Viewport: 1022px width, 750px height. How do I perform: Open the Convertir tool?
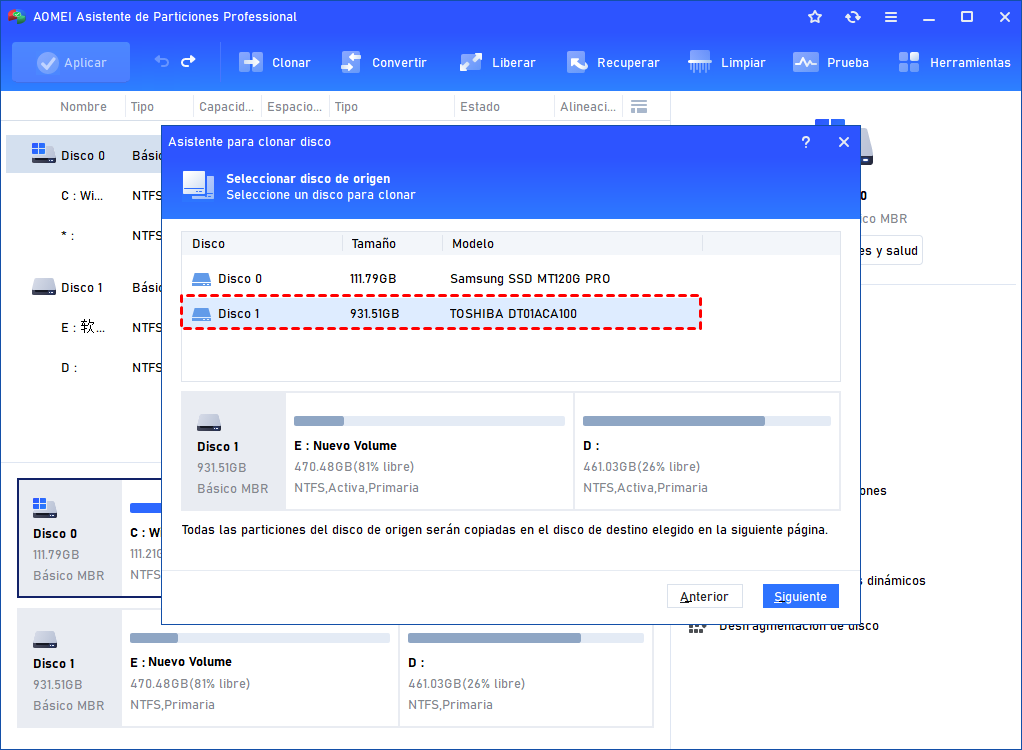pyautogui.click(x=351, y=62)
